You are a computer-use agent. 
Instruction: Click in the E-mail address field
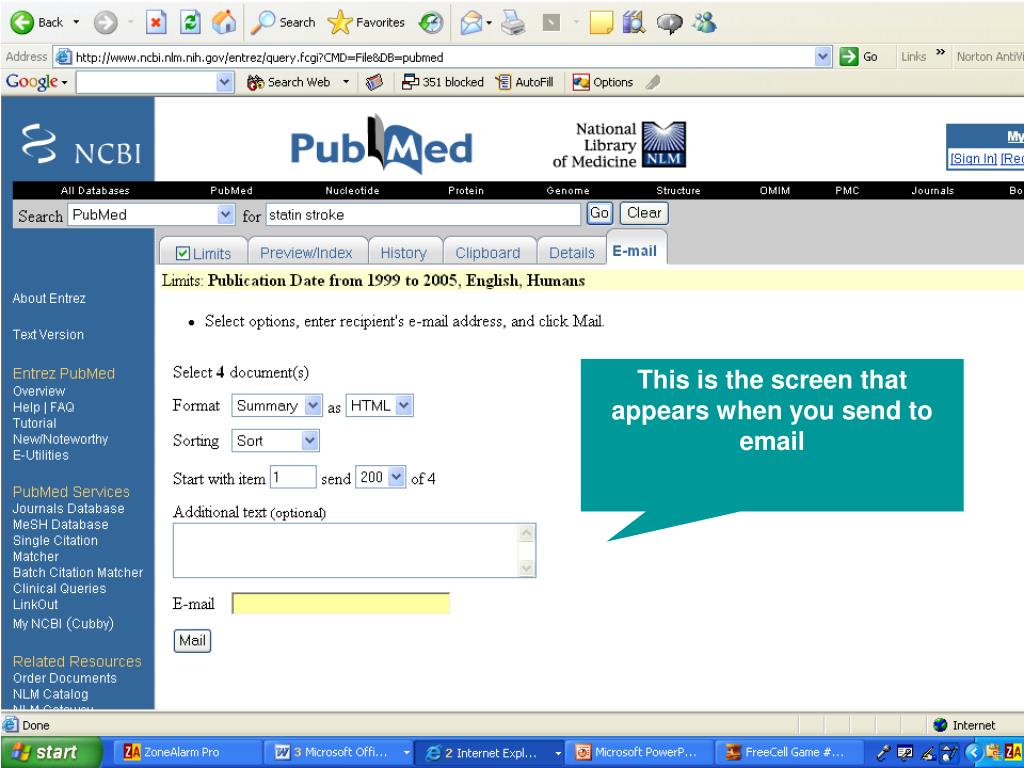click(341, 603)
